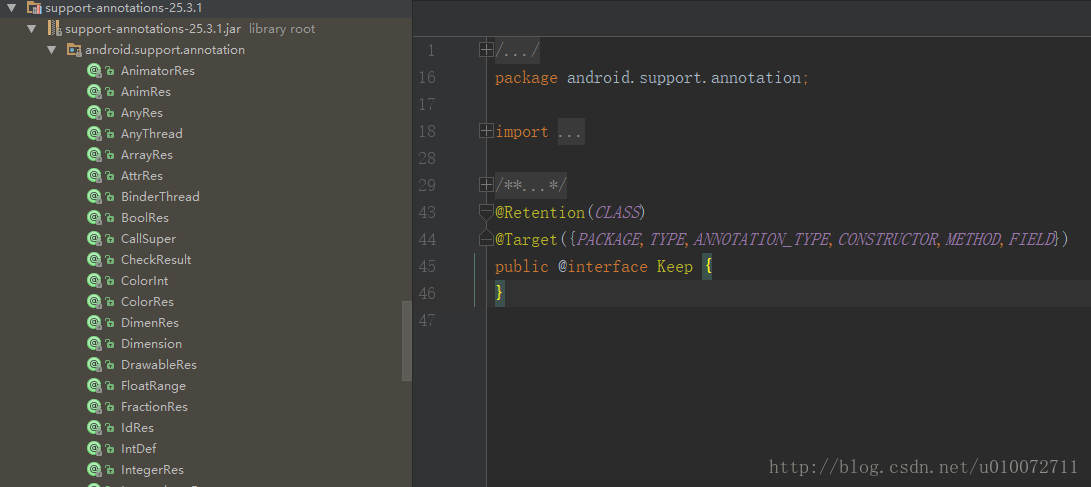This screenshot has width=1091, height=487.
Task: Click the annotation icon beside IntDef
Action: tap(94, 449)
